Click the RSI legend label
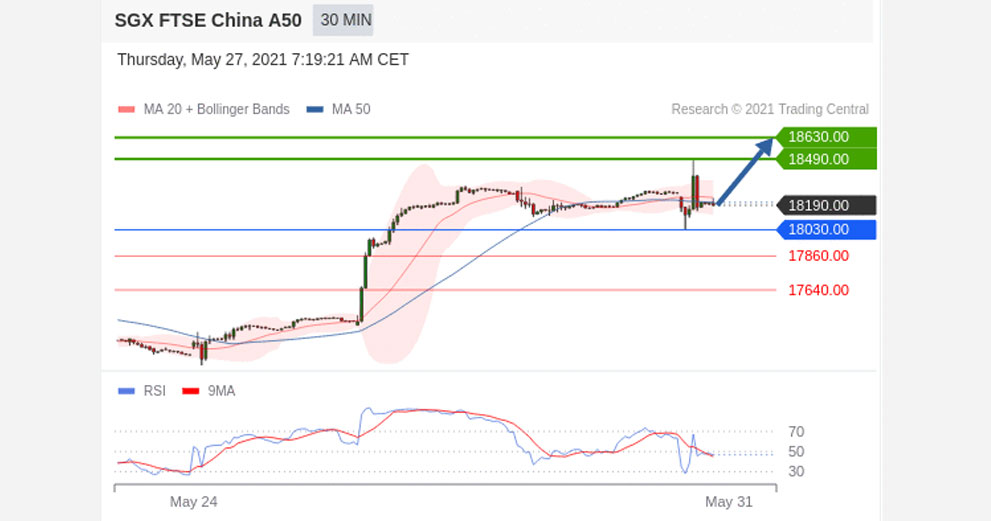Viewport: 991px width, 521px height. 154,391
